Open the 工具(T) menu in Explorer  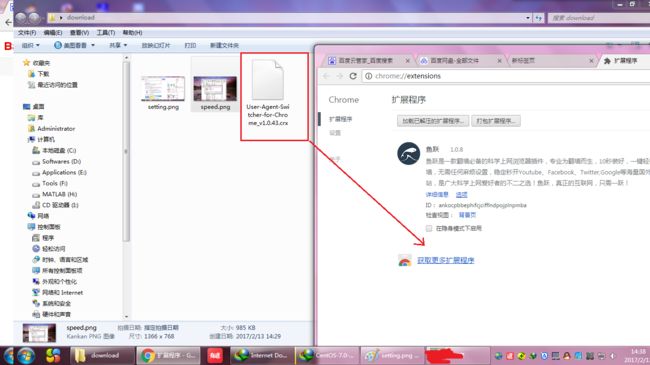click(106, 32)
